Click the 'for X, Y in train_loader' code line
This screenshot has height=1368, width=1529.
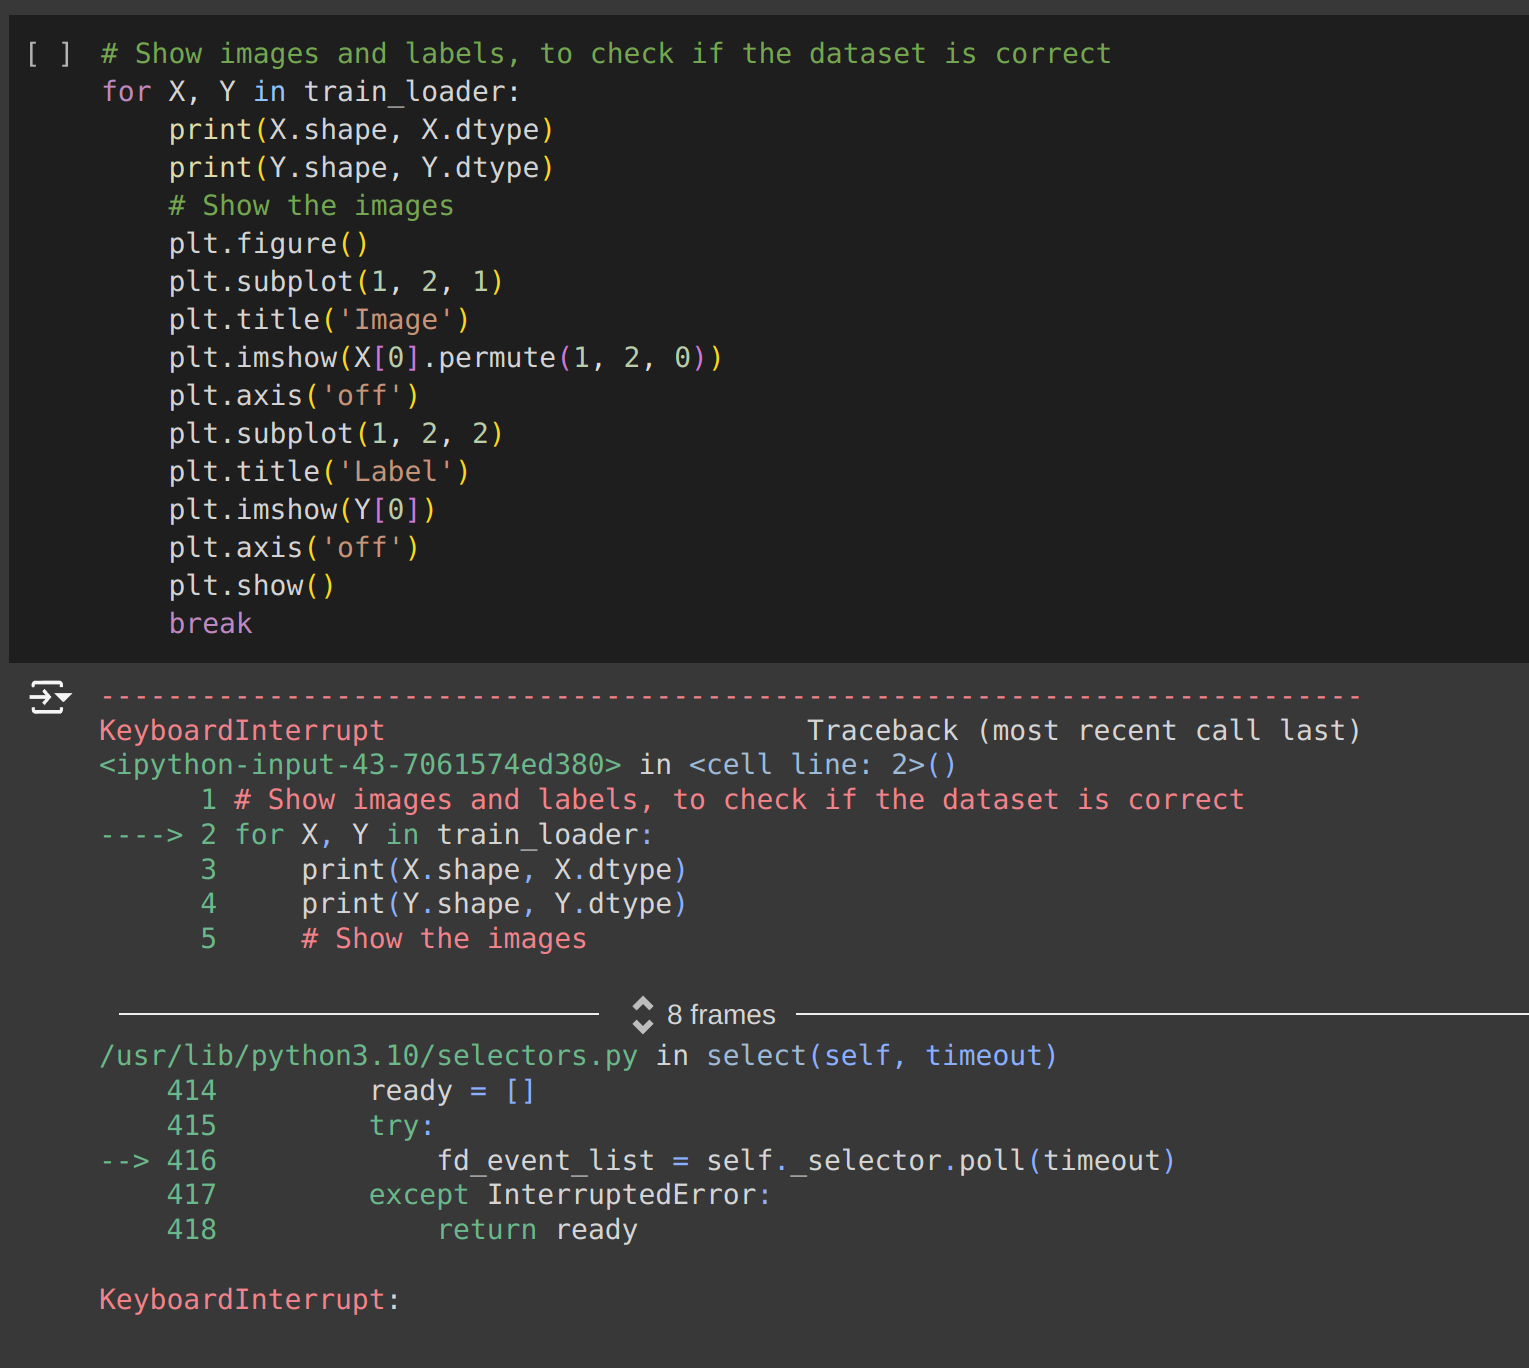pos(310,92)
